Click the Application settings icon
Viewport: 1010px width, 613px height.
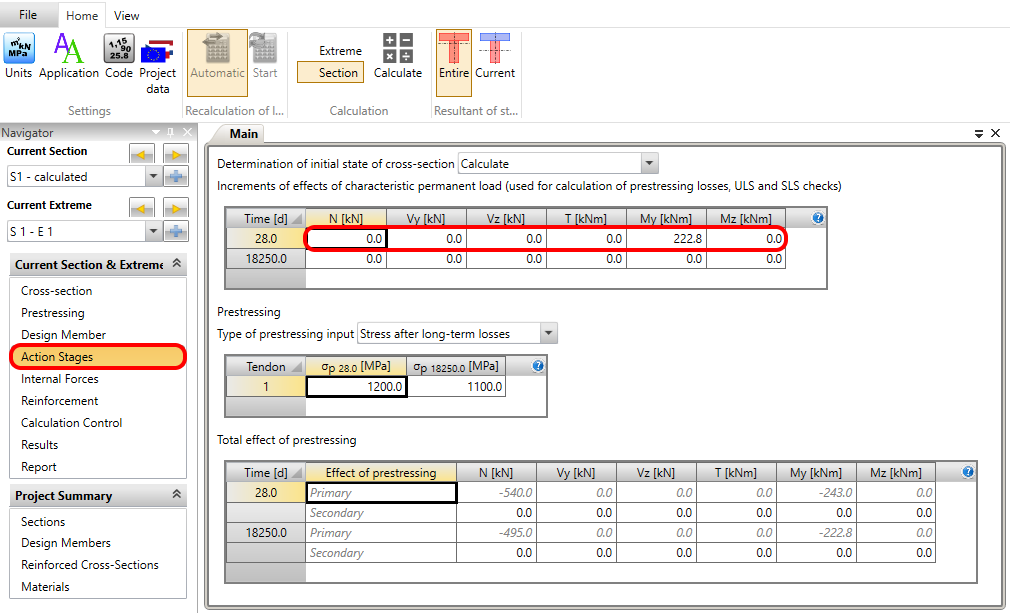click(x=69, y=56)
